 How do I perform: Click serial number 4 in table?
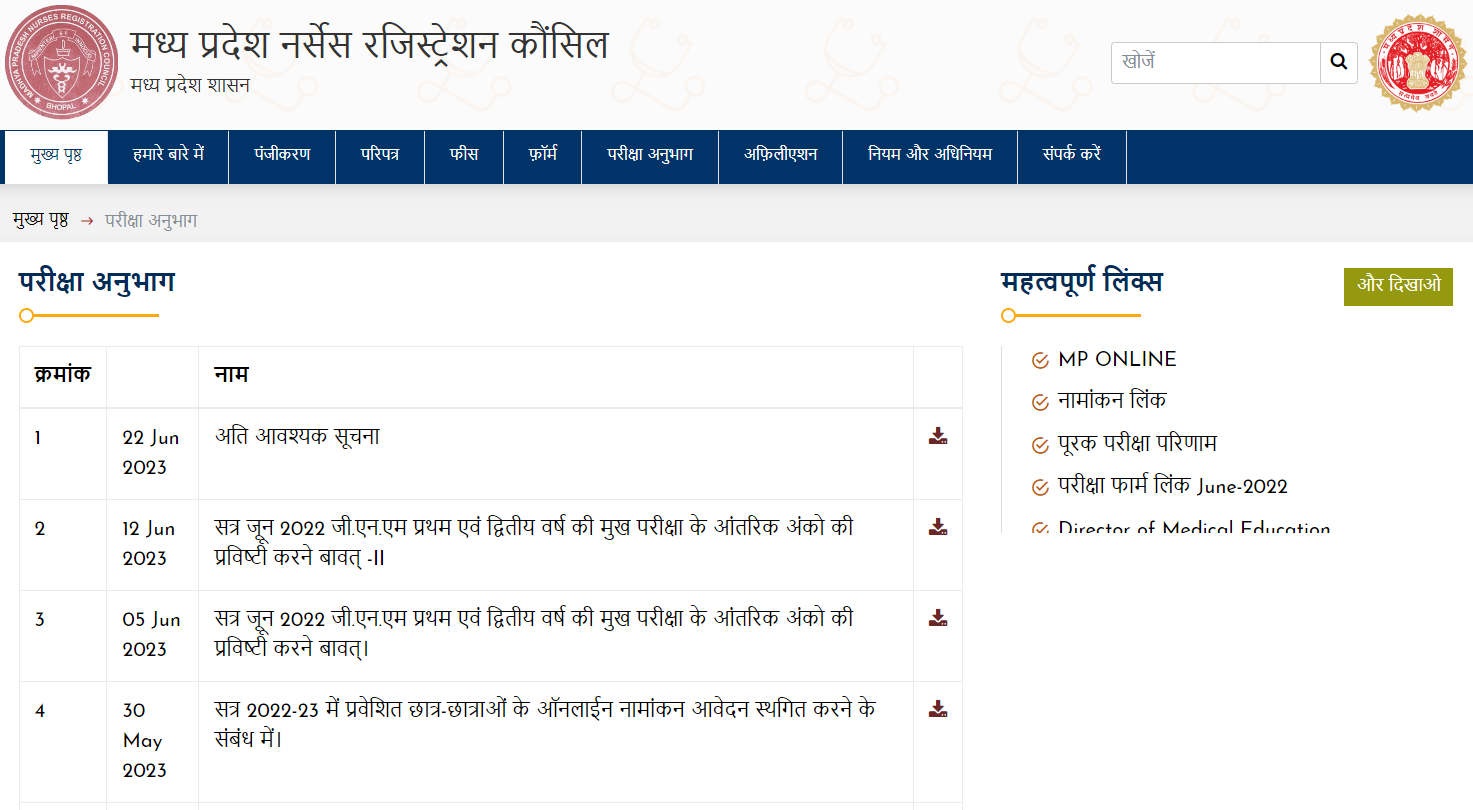pos(40,711)
